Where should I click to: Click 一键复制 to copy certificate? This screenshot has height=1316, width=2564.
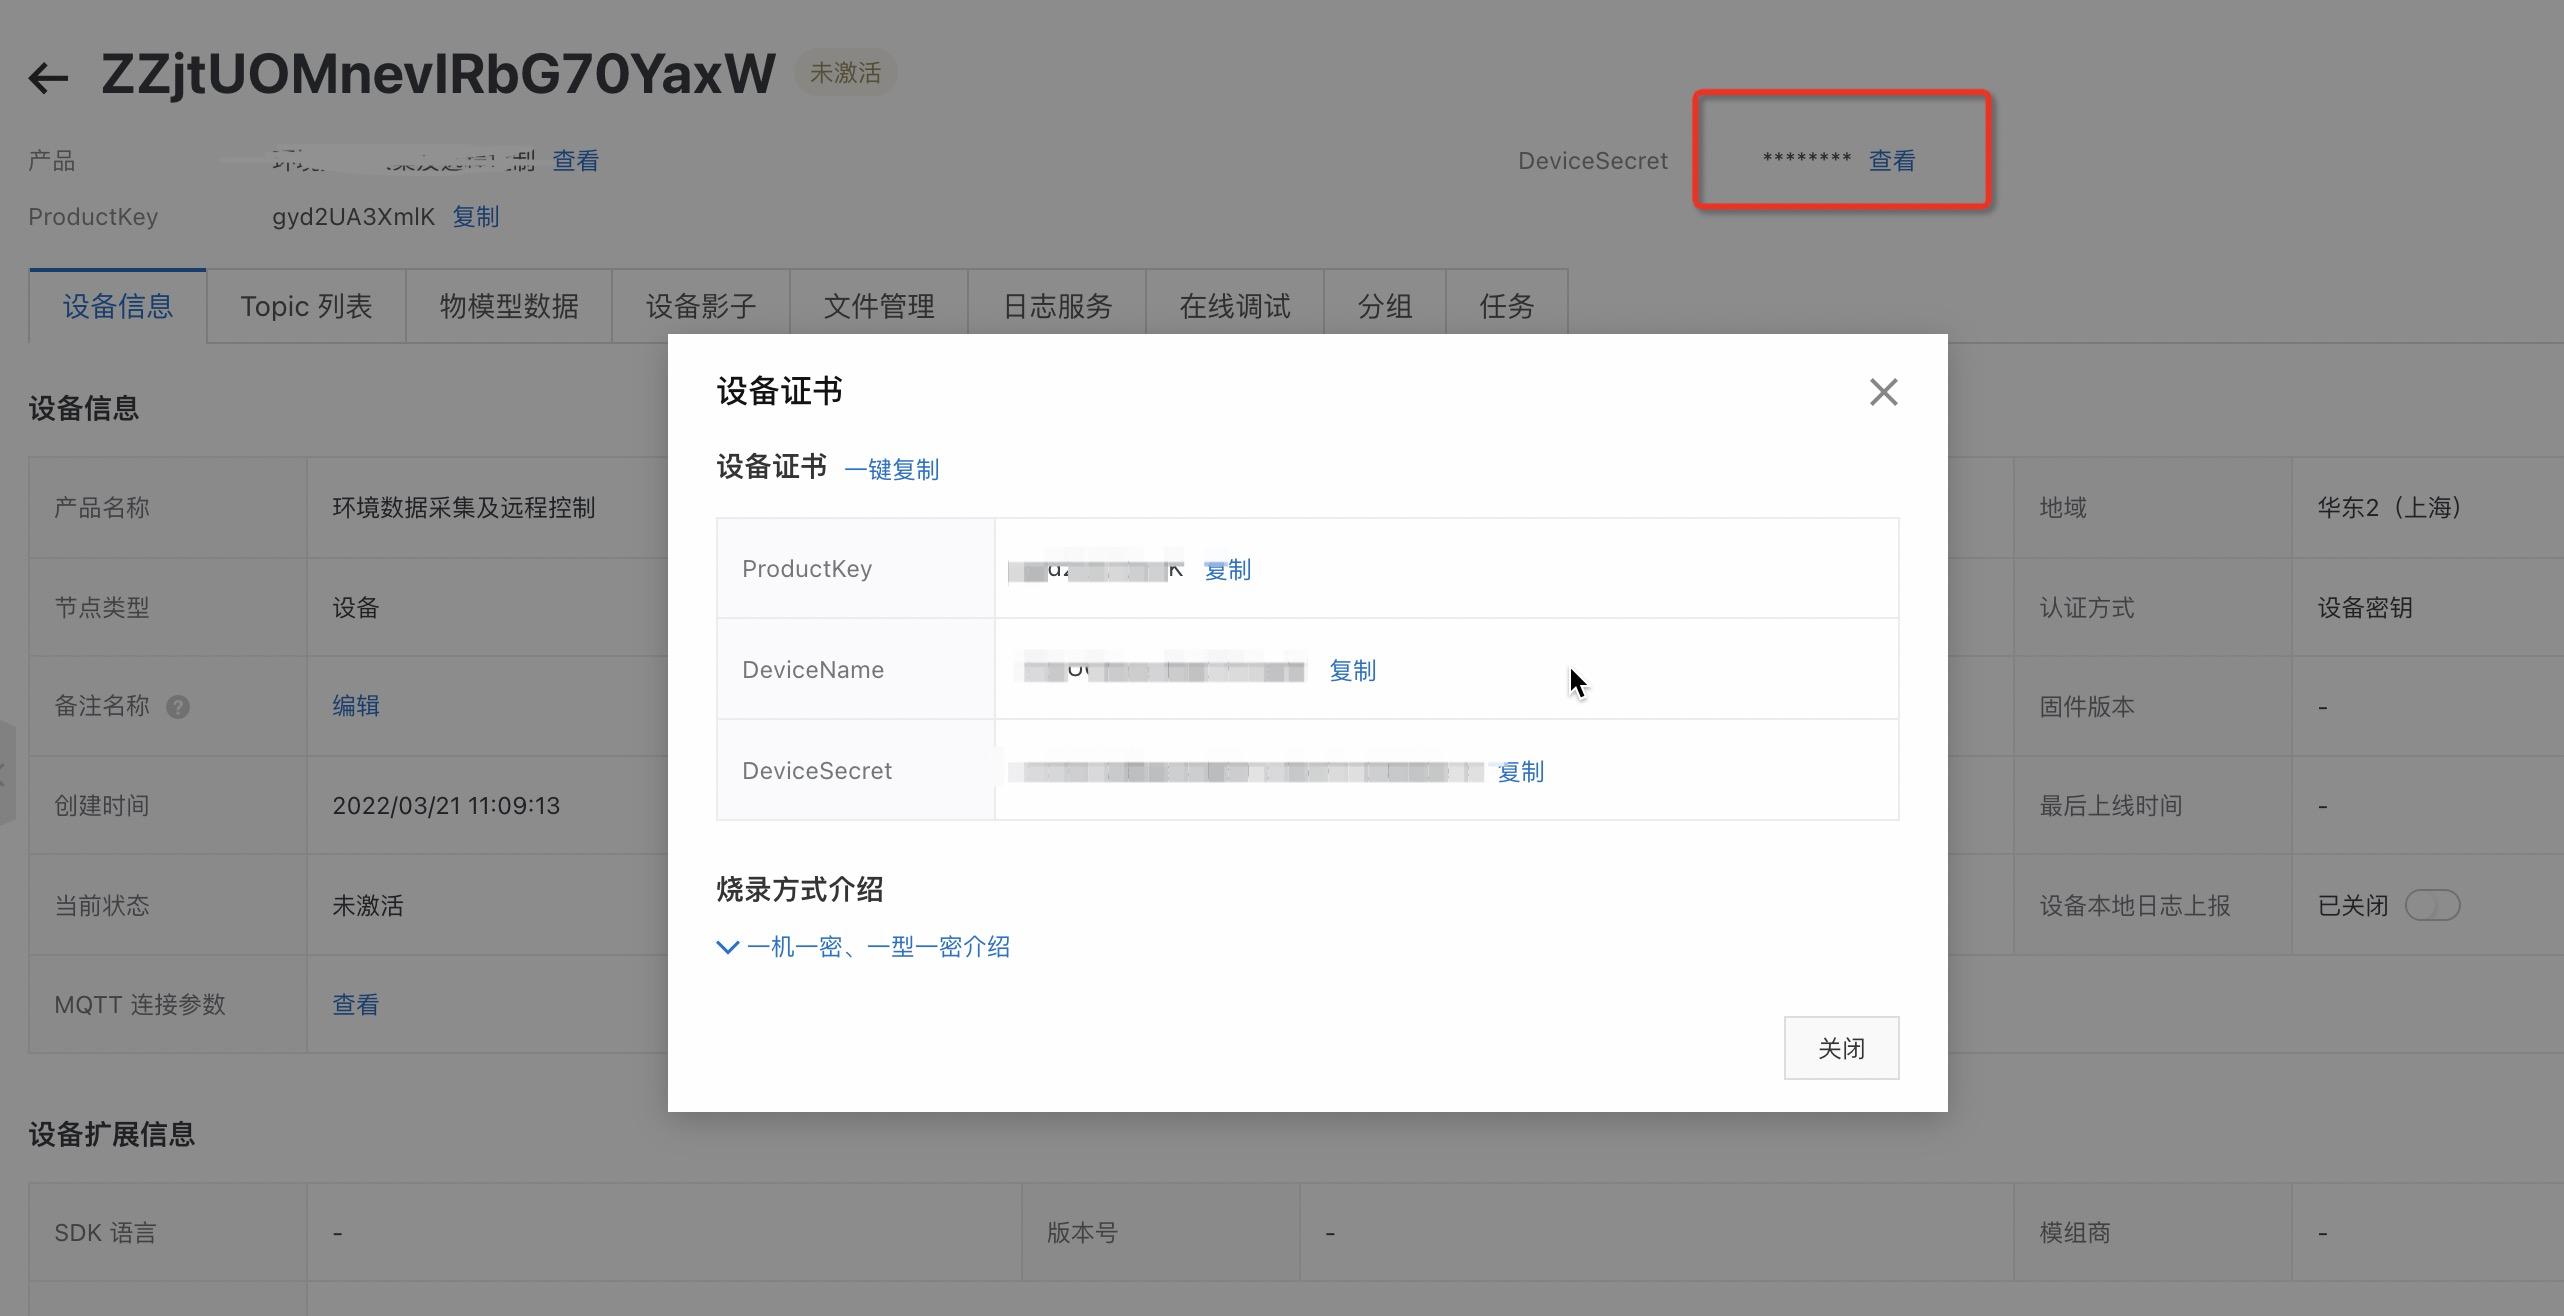[892, 469]
